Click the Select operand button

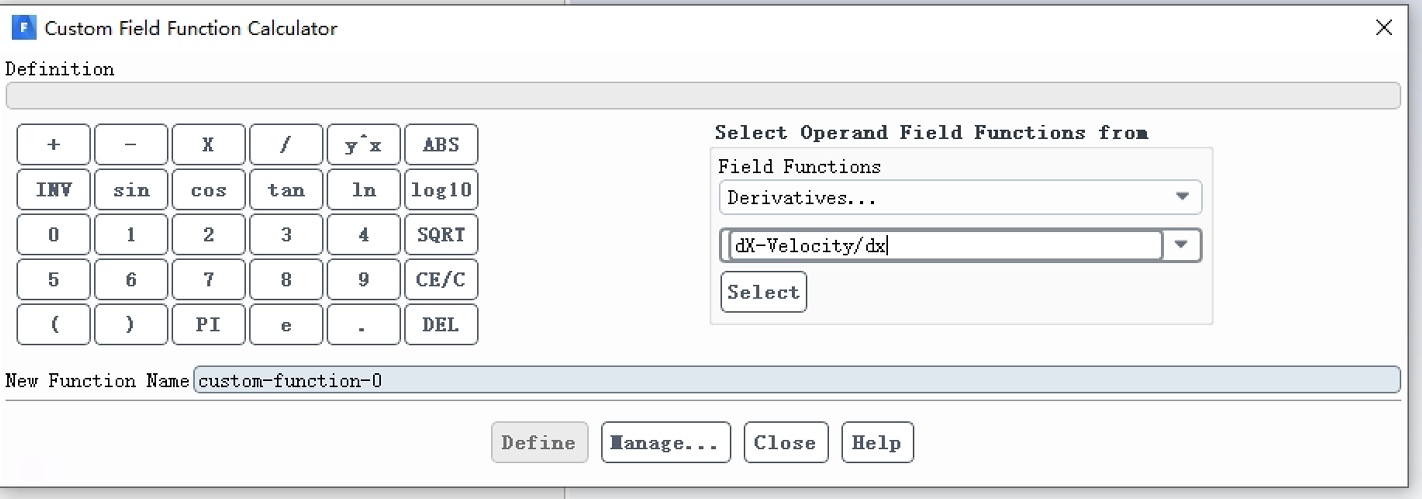[763, 292]
